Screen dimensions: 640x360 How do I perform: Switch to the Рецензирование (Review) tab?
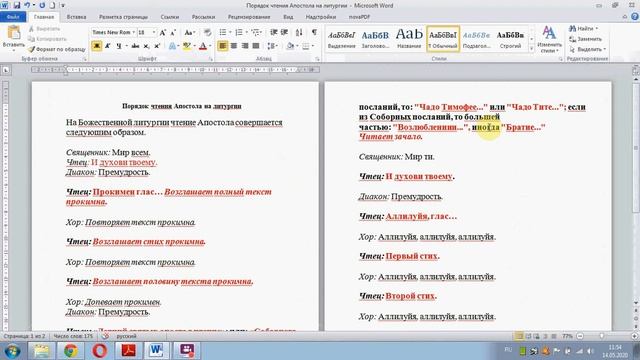click(x=249, y=17)
